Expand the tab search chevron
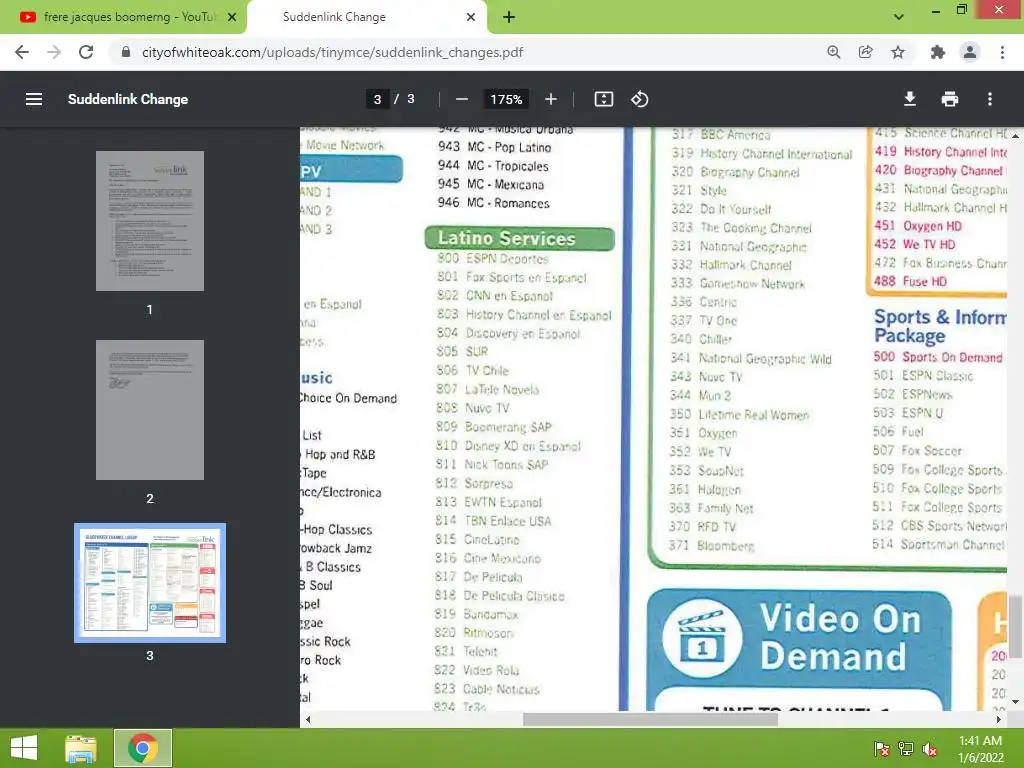The width and height of the screenshot is (1024, 768). [899, 17]
